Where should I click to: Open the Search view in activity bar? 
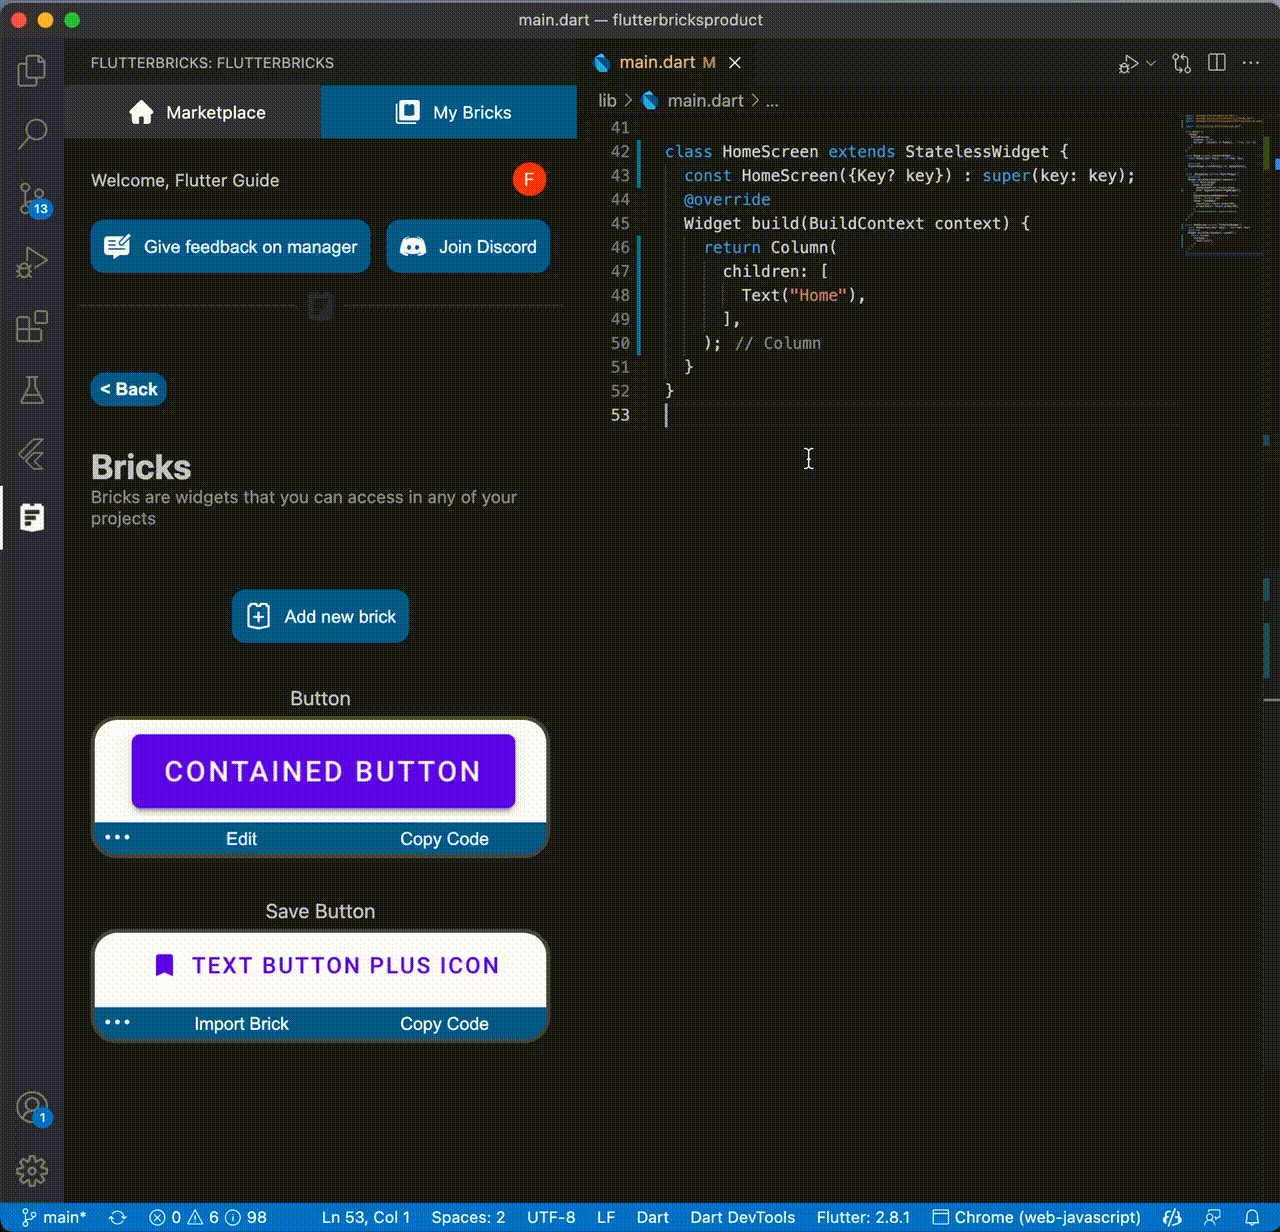[x=32, y=133]
